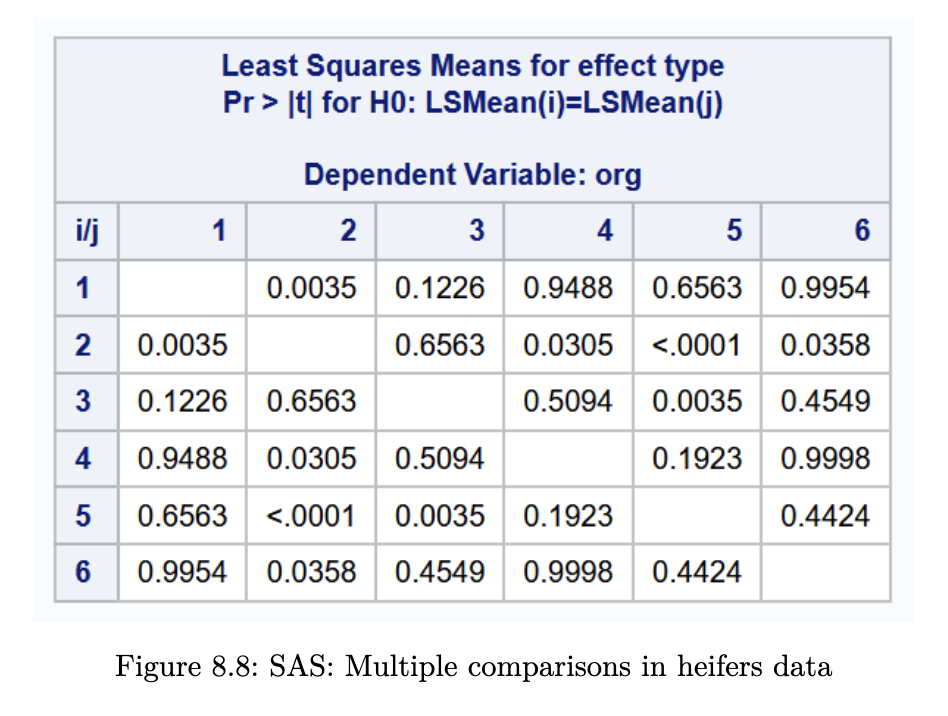The width and height of the screenshot is (948, 716).
Task: Click the 0.9998 cell in row 4
Action: [825, 458]
